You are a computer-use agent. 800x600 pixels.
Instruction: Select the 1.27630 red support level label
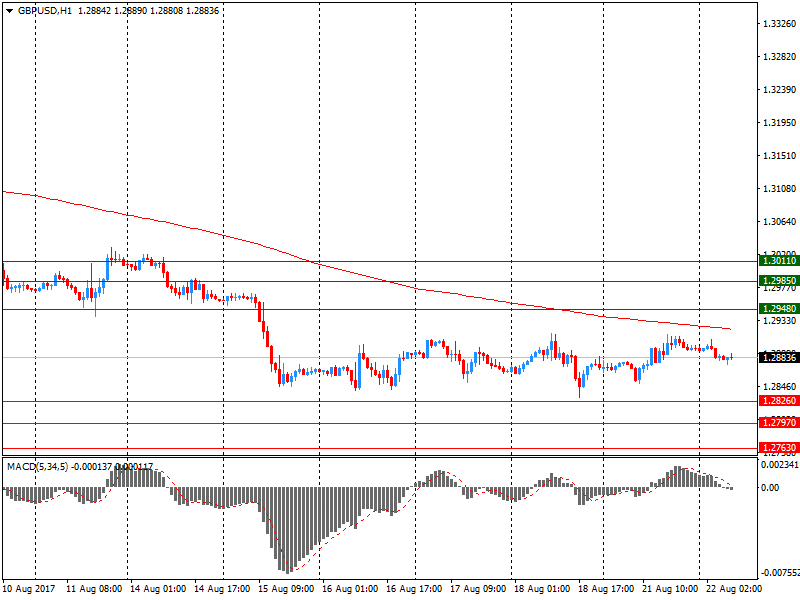coord(779,448)
